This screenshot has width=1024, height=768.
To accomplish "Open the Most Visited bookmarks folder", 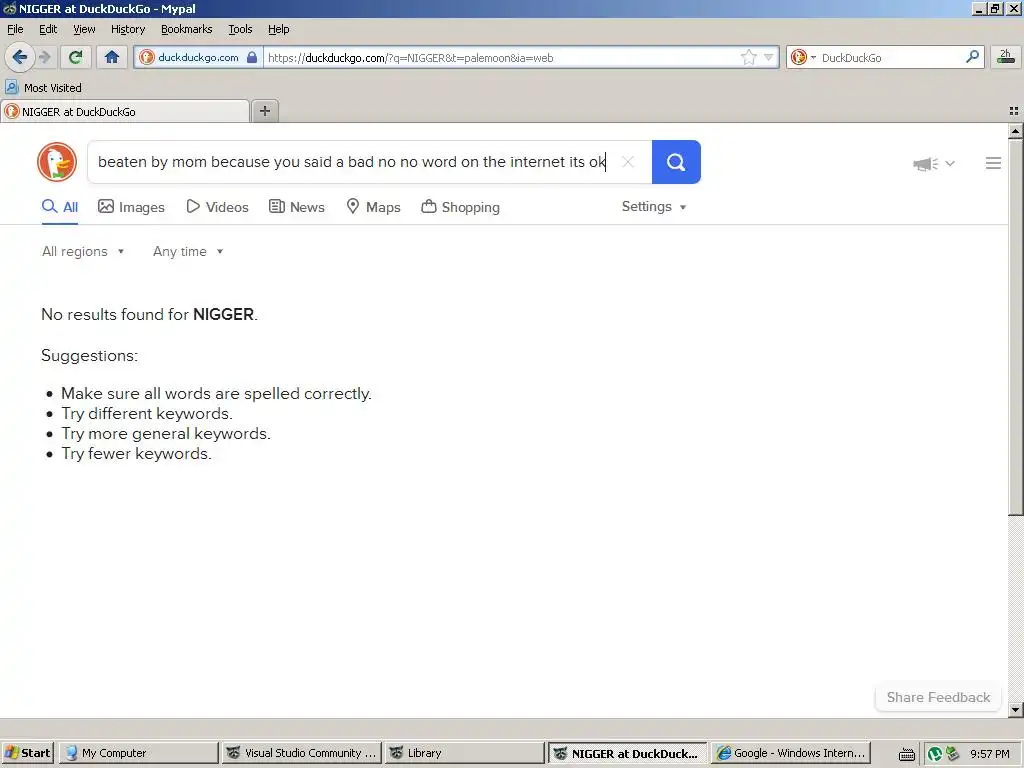I will 43,88.
